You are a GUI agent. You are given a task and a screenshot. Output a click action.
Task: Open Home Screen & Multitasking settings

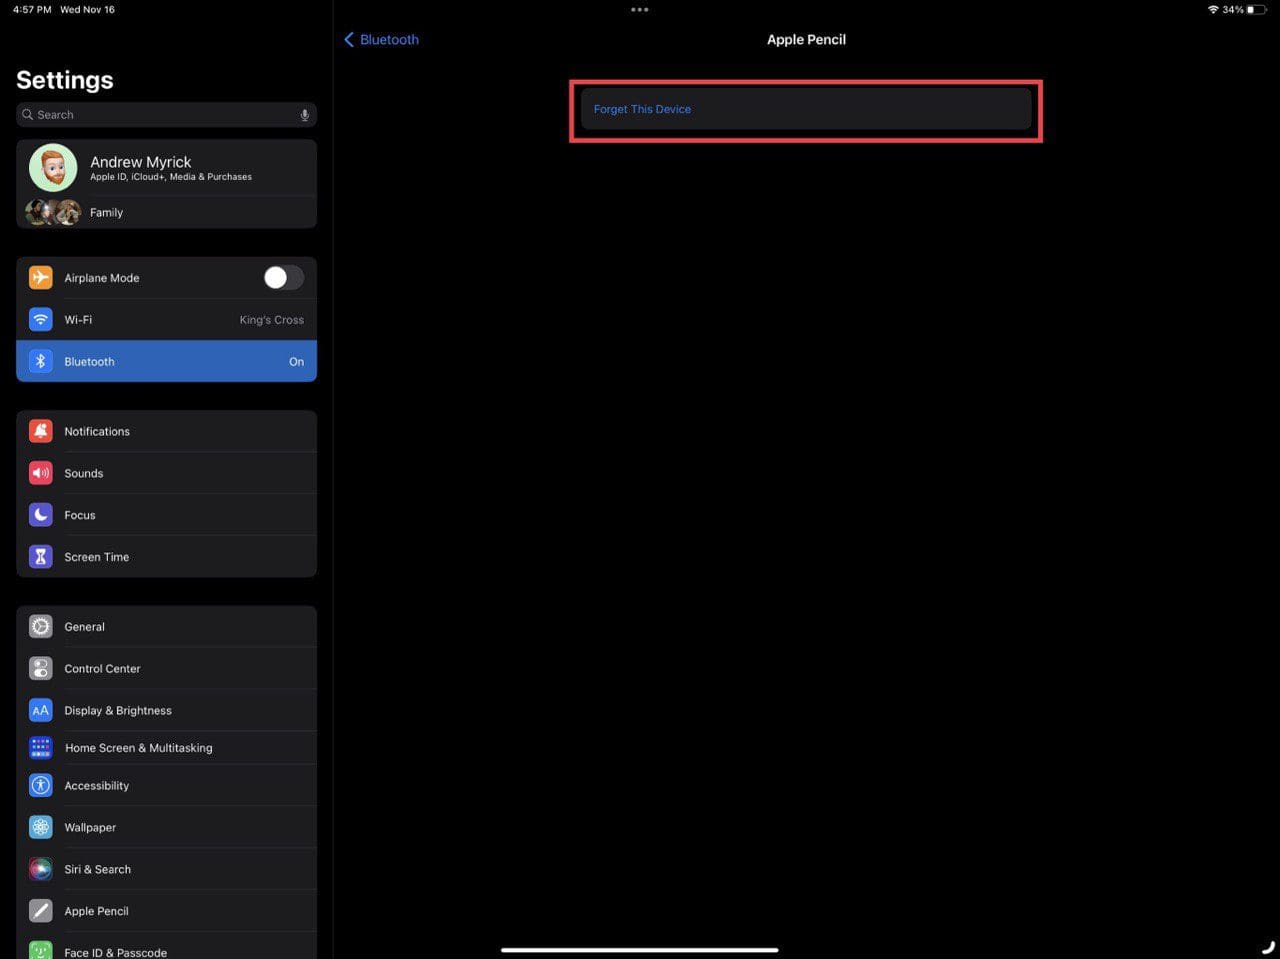[x=166, y=748]
